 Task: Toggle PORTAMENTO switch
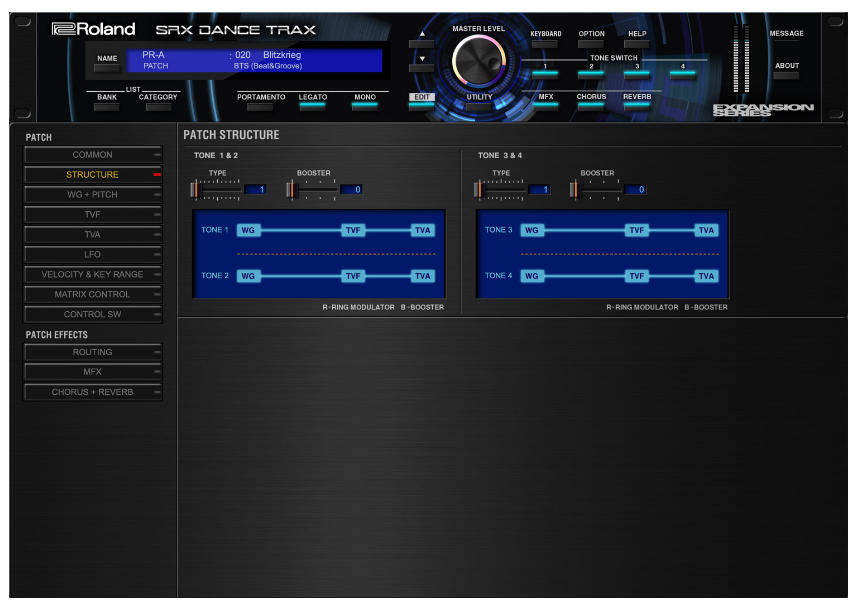tap(260, 107)
